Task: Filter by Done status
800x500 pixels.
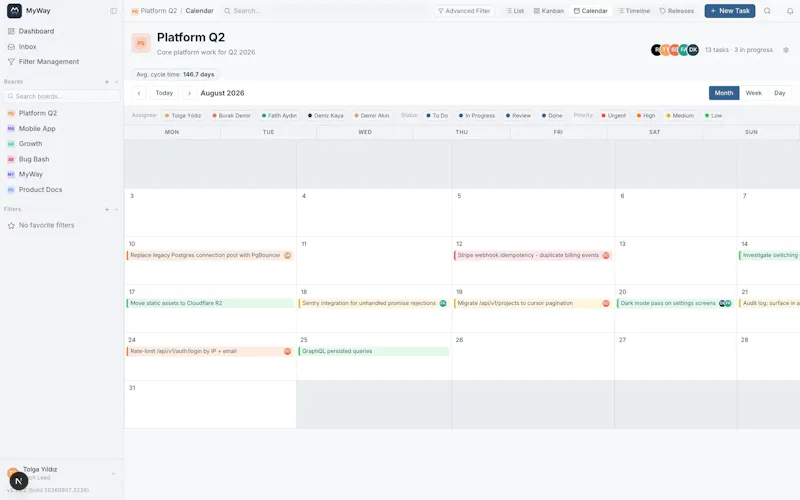Action: (552, 116)
